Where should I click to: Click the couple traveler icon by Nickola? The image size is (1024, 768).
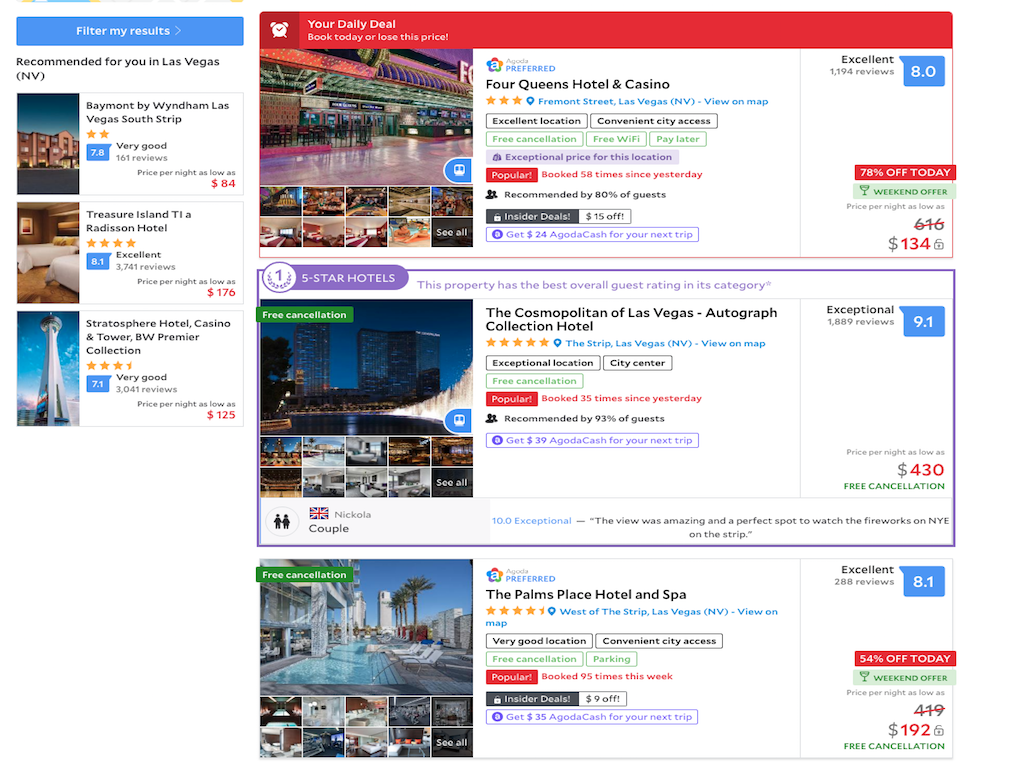(282, 521)
